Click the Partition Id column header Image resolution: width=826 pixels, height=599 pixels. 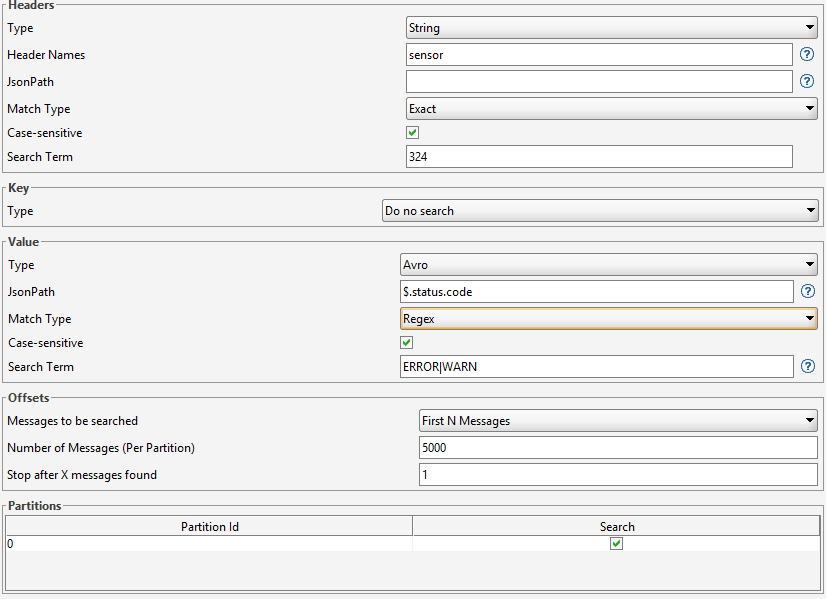pyautogui.click(x=209, y=526)
